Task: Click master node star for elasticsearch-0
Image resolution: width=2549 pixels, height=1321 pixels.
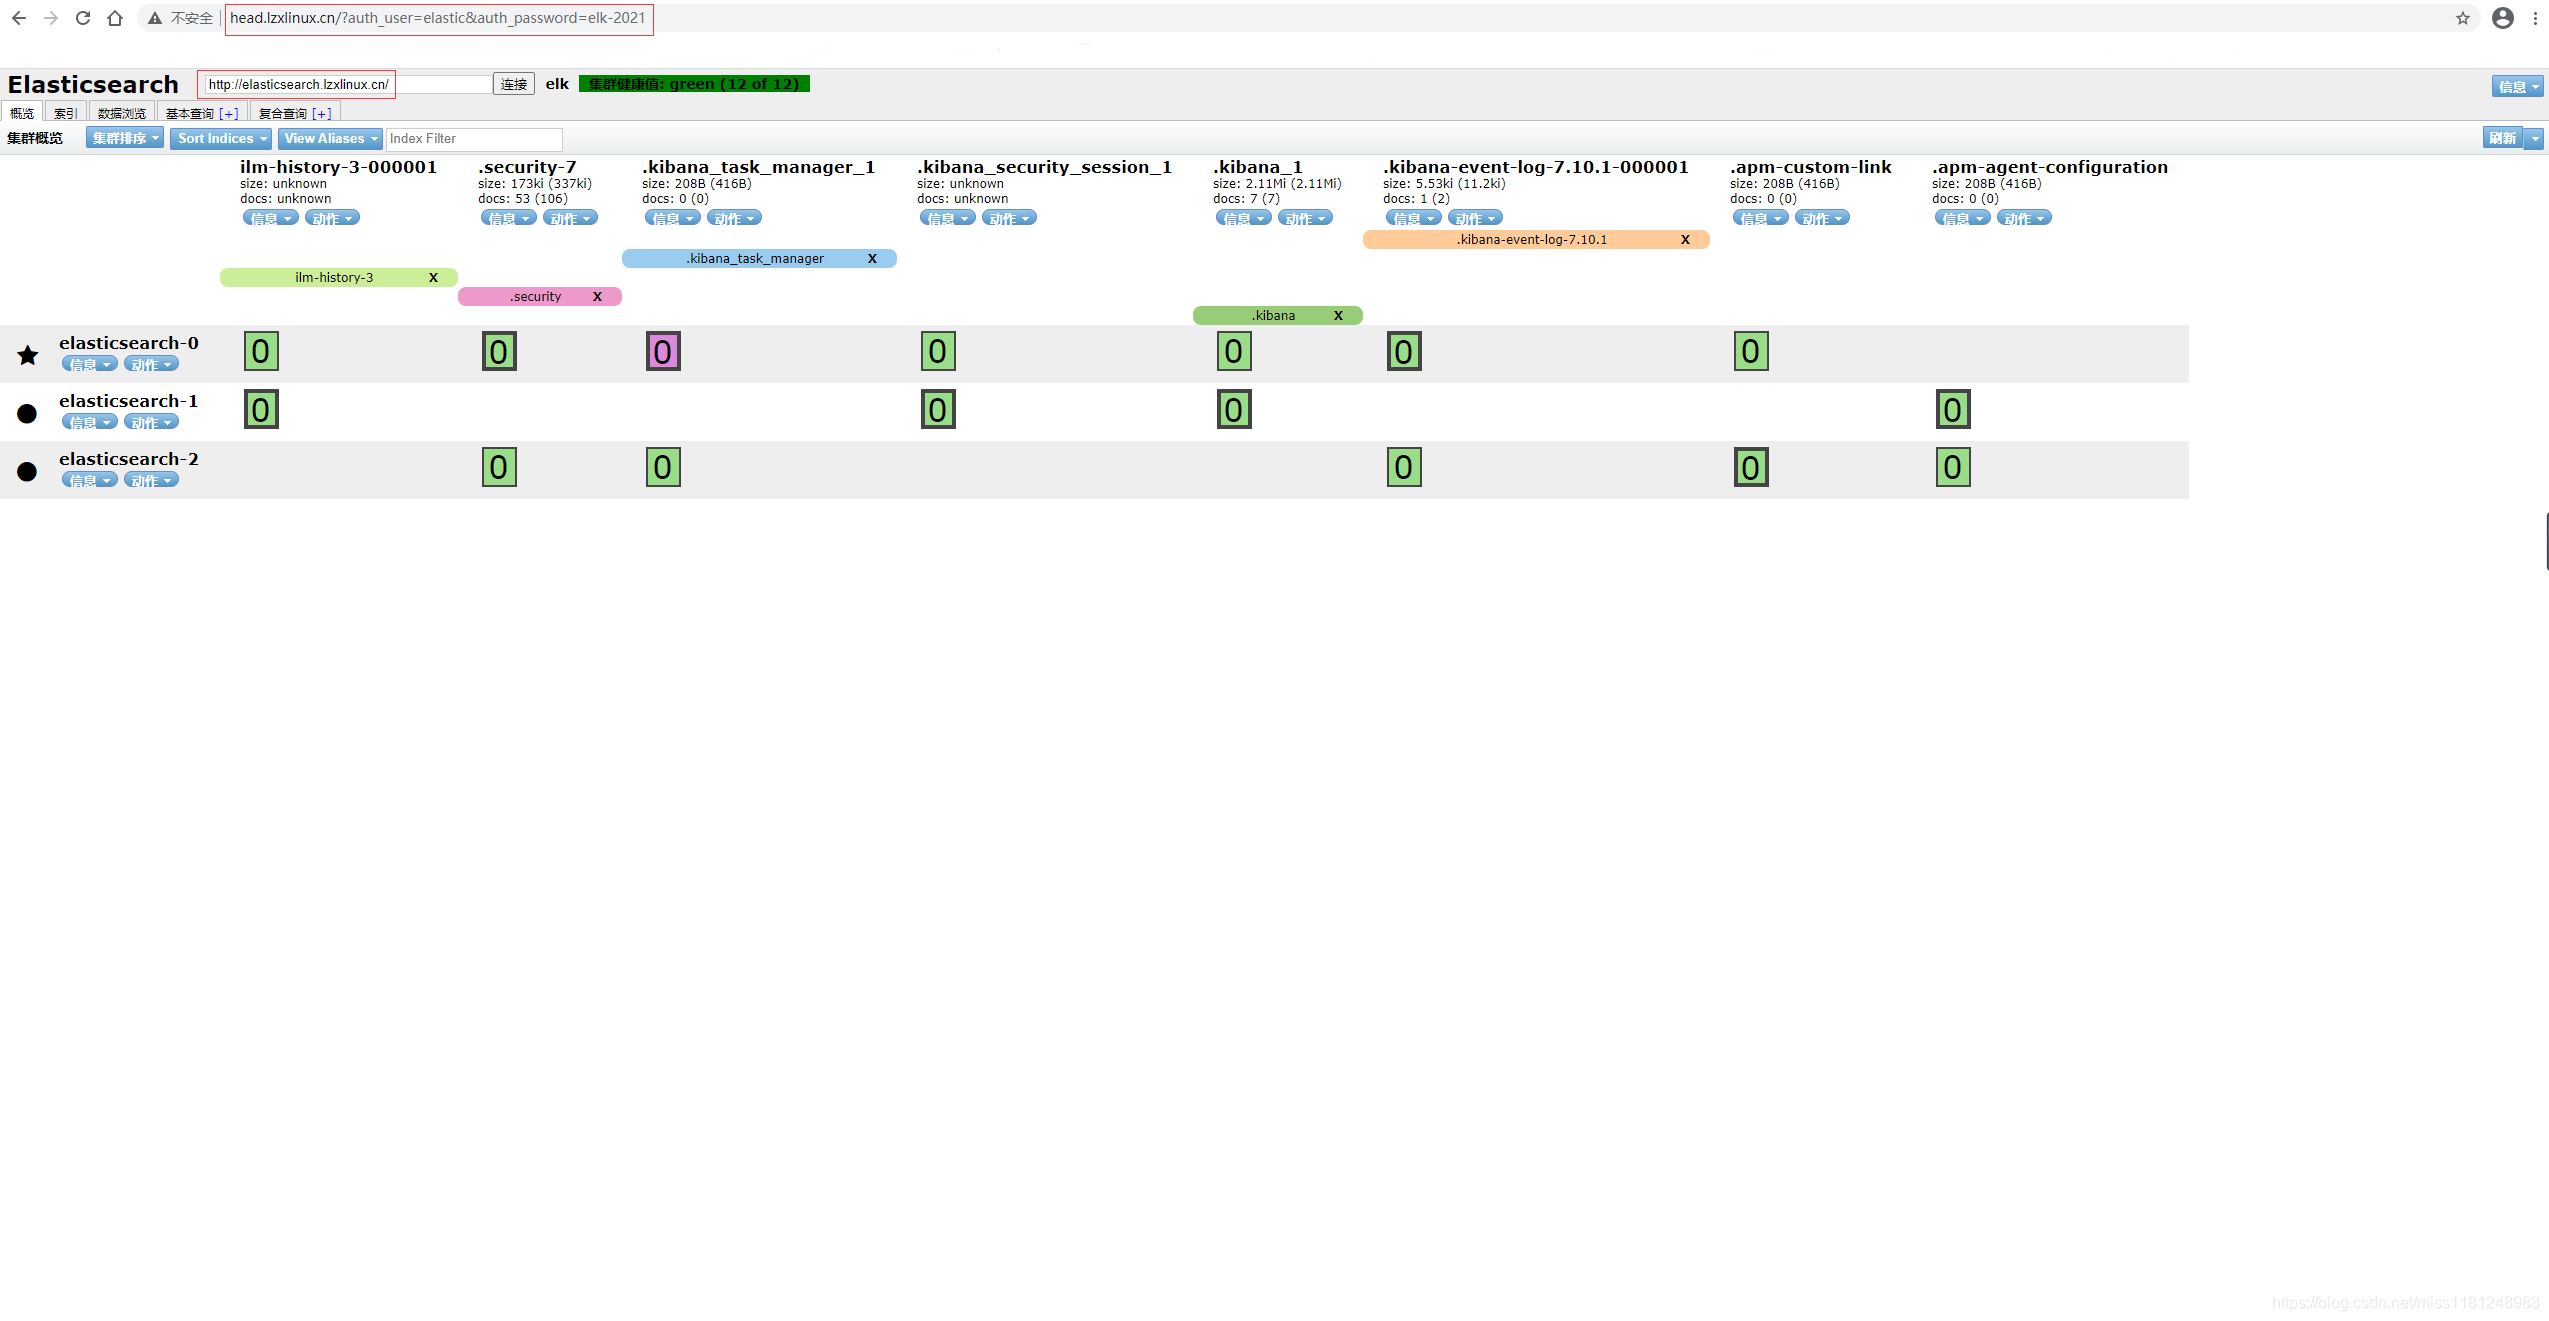Action: (x=28, y=355)
